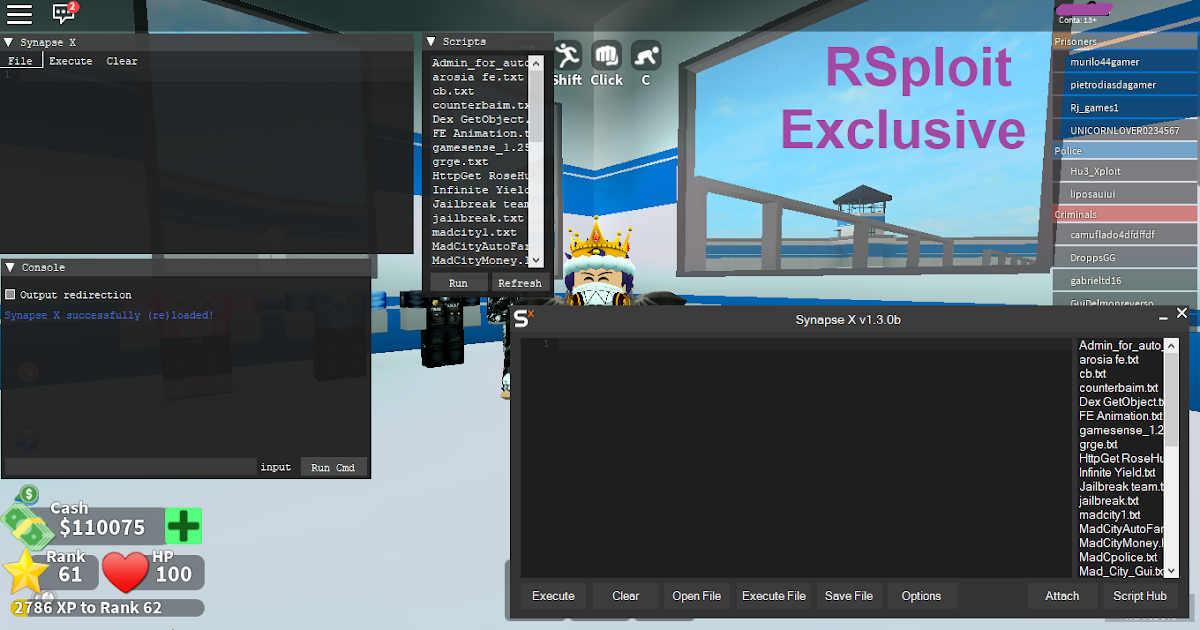
Task: Click the Criminals team header
Action: click(x=1125, y=214)
